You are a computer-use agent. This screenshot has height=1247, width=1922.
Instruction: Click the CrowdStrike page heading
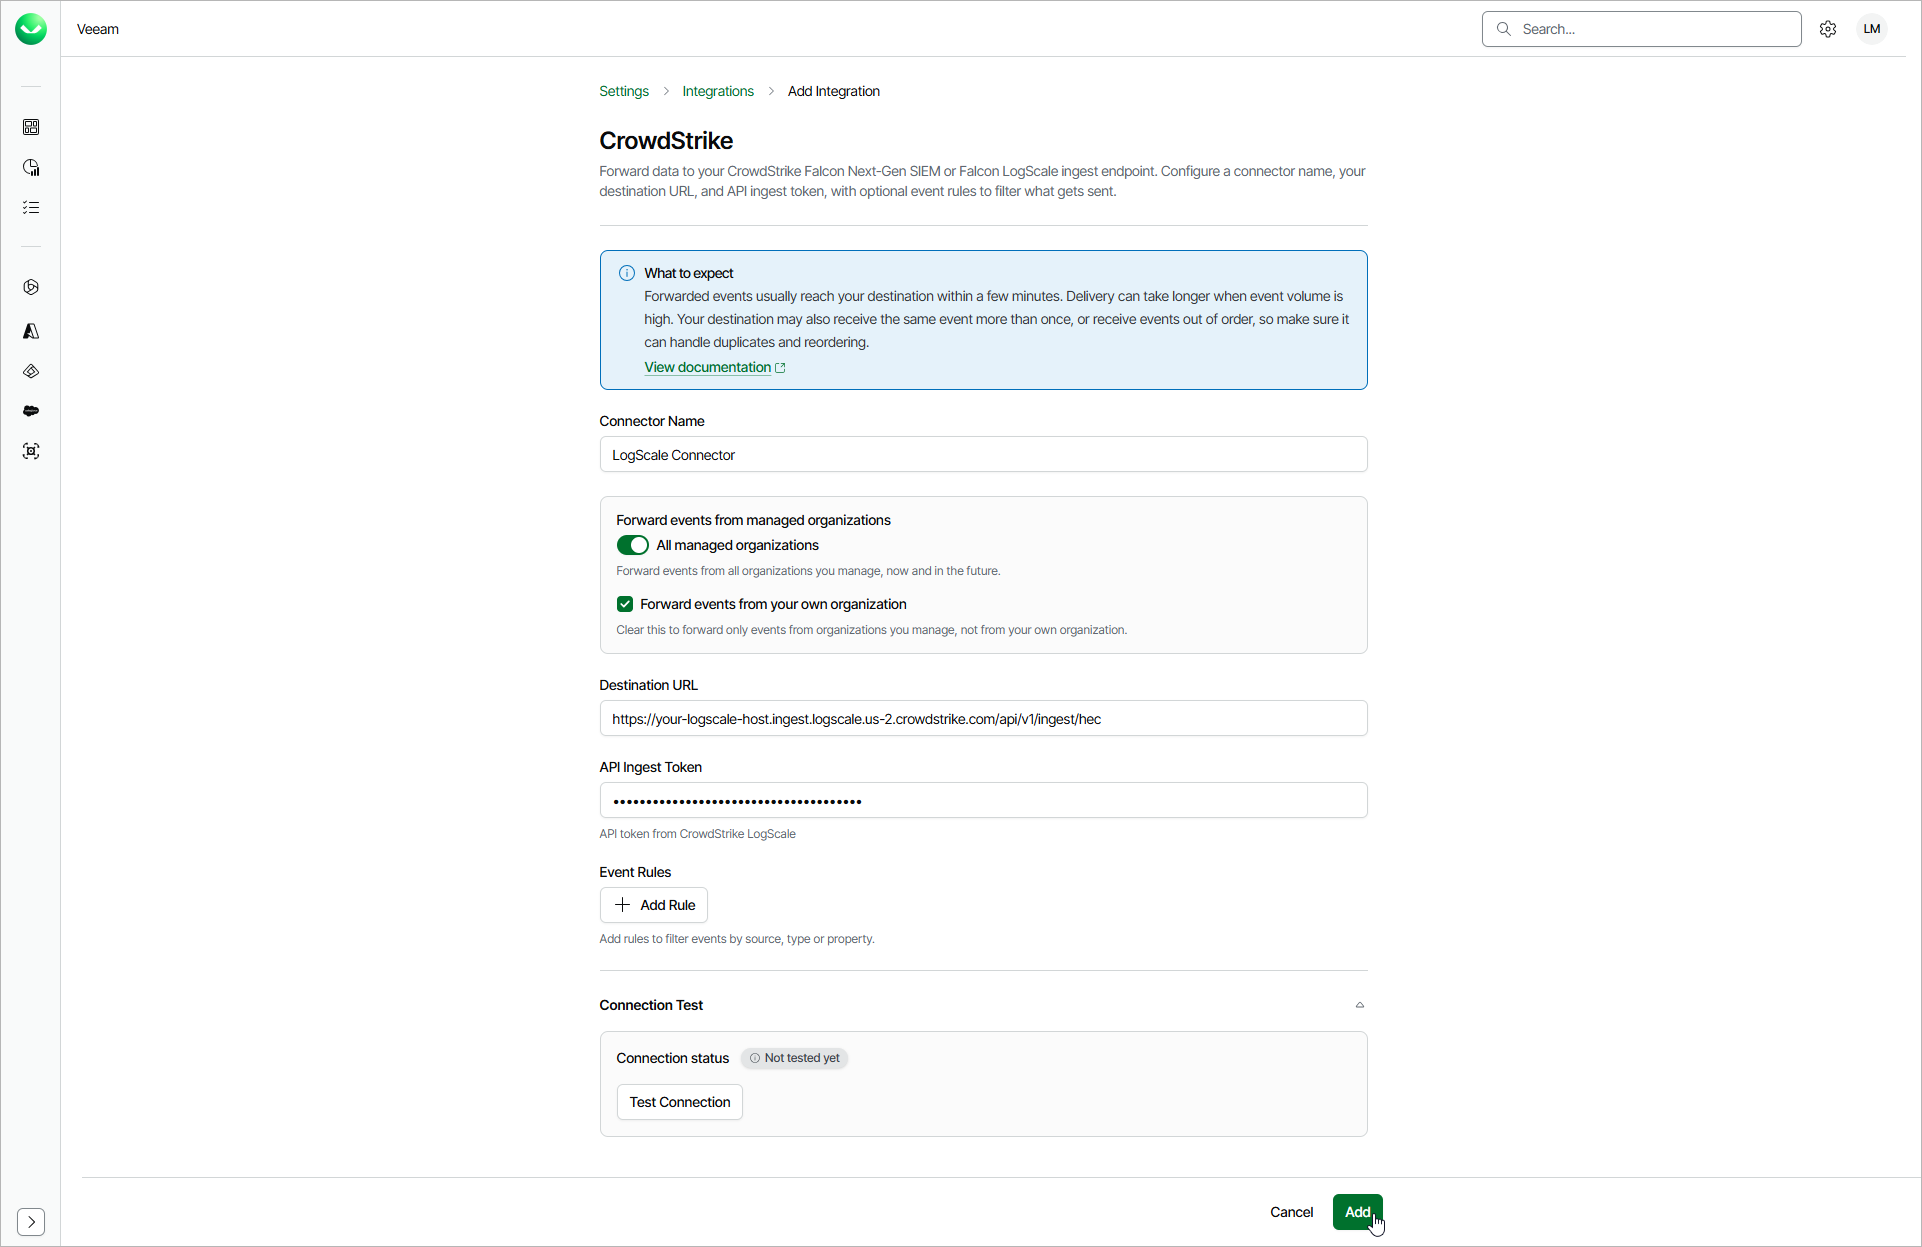(x=666, y=141)
